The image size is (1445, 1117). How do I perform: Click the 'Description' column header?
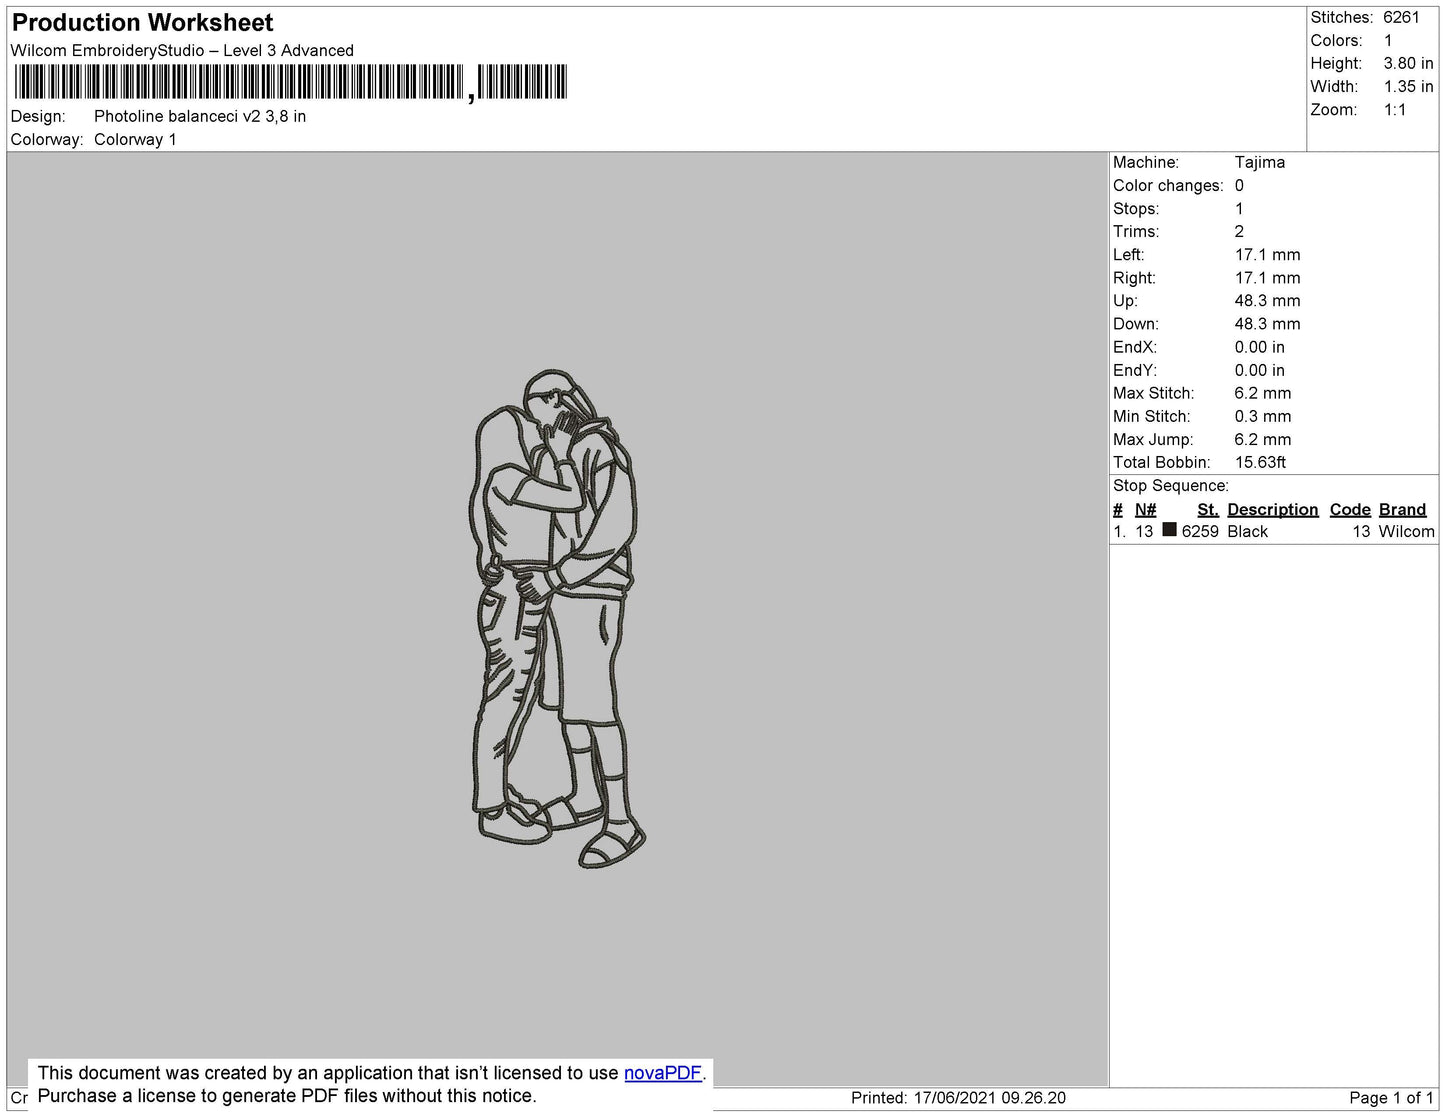tap(1273, 509)
